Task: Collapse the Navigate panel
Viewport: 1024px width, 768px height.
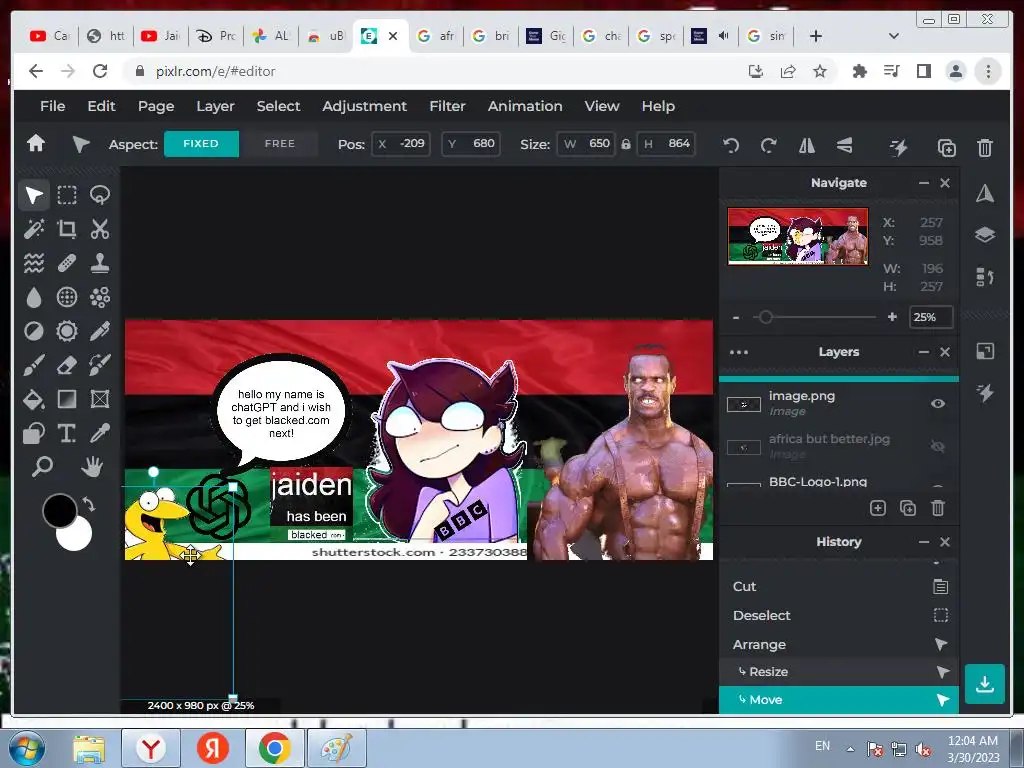Action: pos(923,184)
